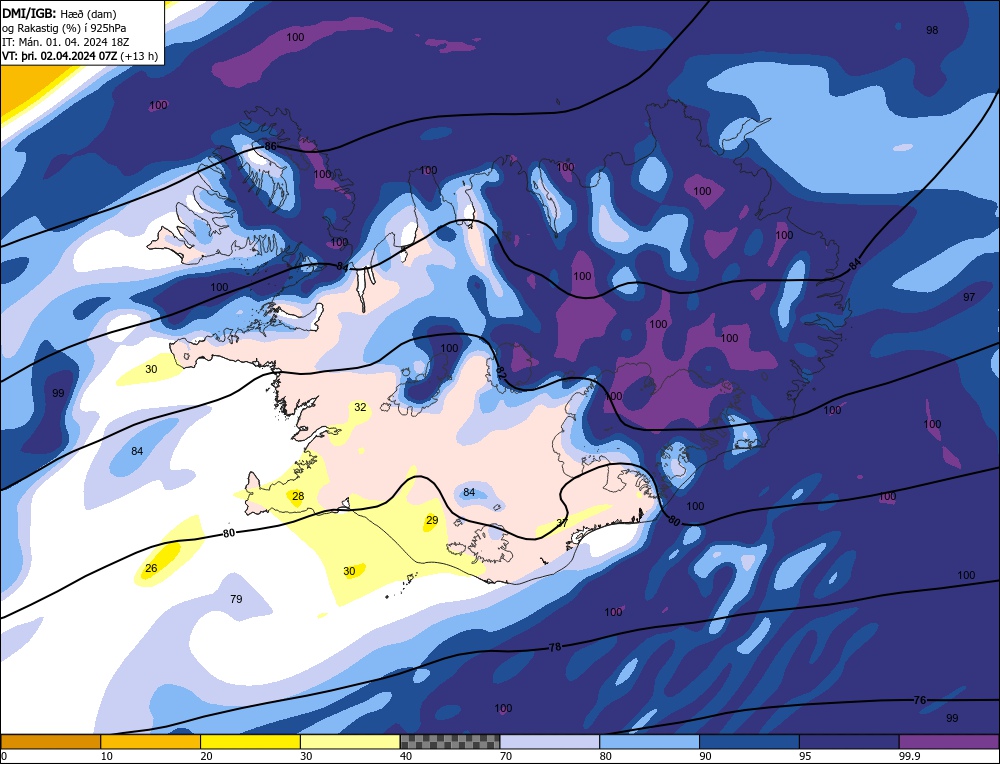1000x764 pixels.
Task: Click the 30–40 pale yellow legend swatch
Action: [350, 742]
